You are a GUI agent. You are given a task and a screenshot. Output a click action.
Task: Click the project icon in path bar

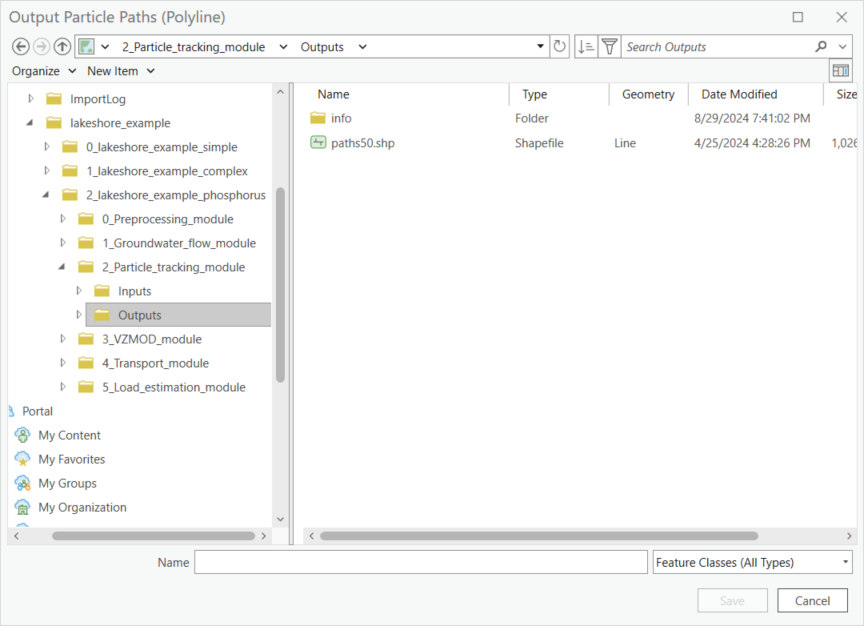tap(87, 47)
